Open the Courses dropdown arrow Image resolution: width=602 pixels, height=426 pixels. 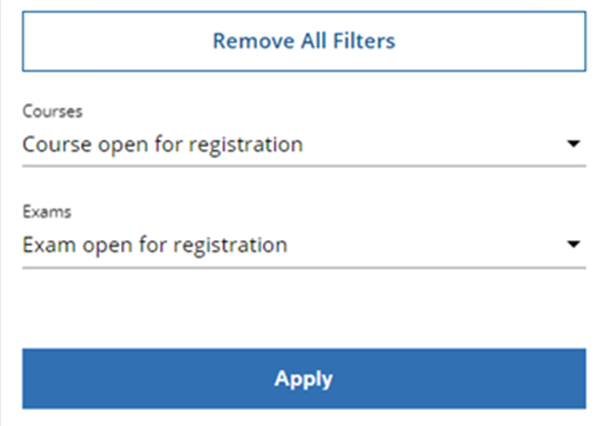click(x=573, y=144)
